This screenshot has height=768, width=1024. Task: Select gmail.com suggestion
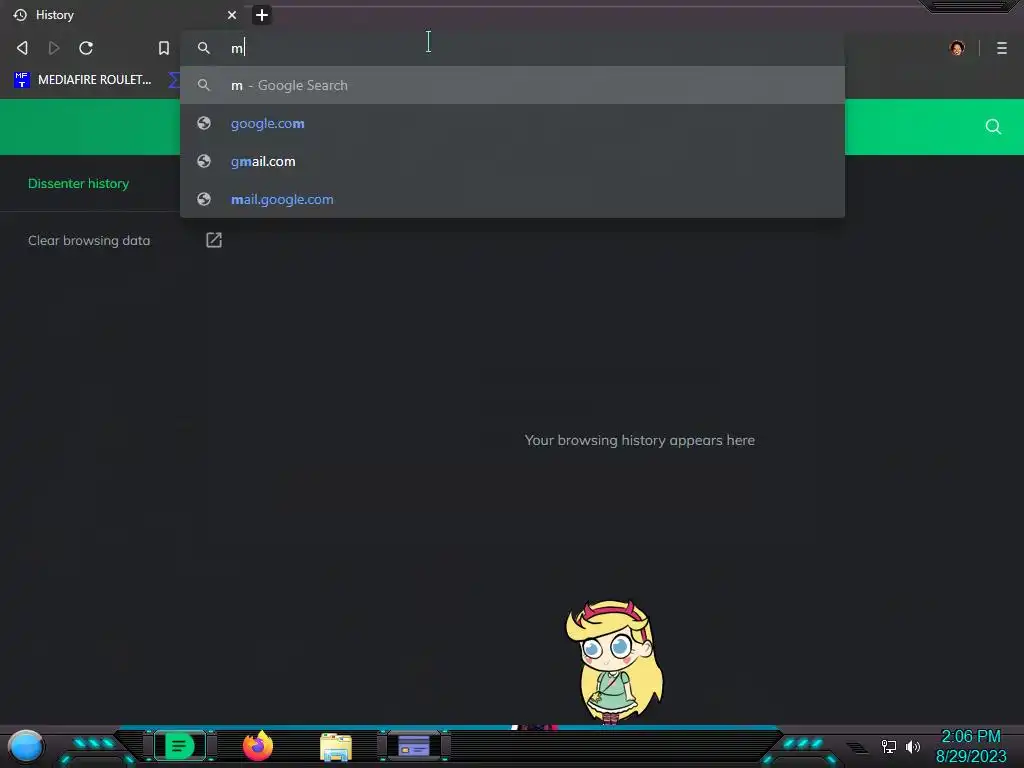[512, 161]
